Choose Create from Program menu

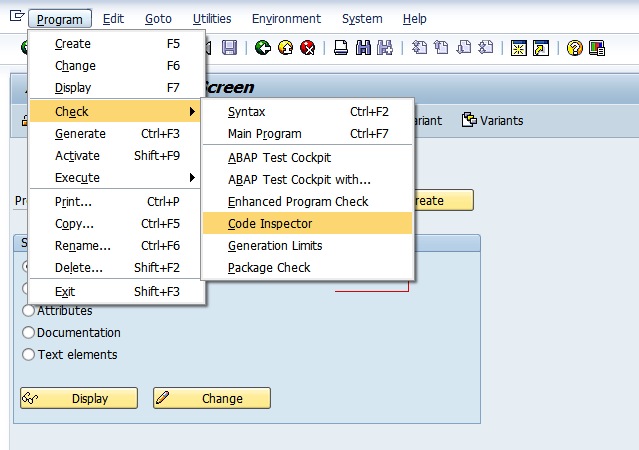click(x=116, y=44)
